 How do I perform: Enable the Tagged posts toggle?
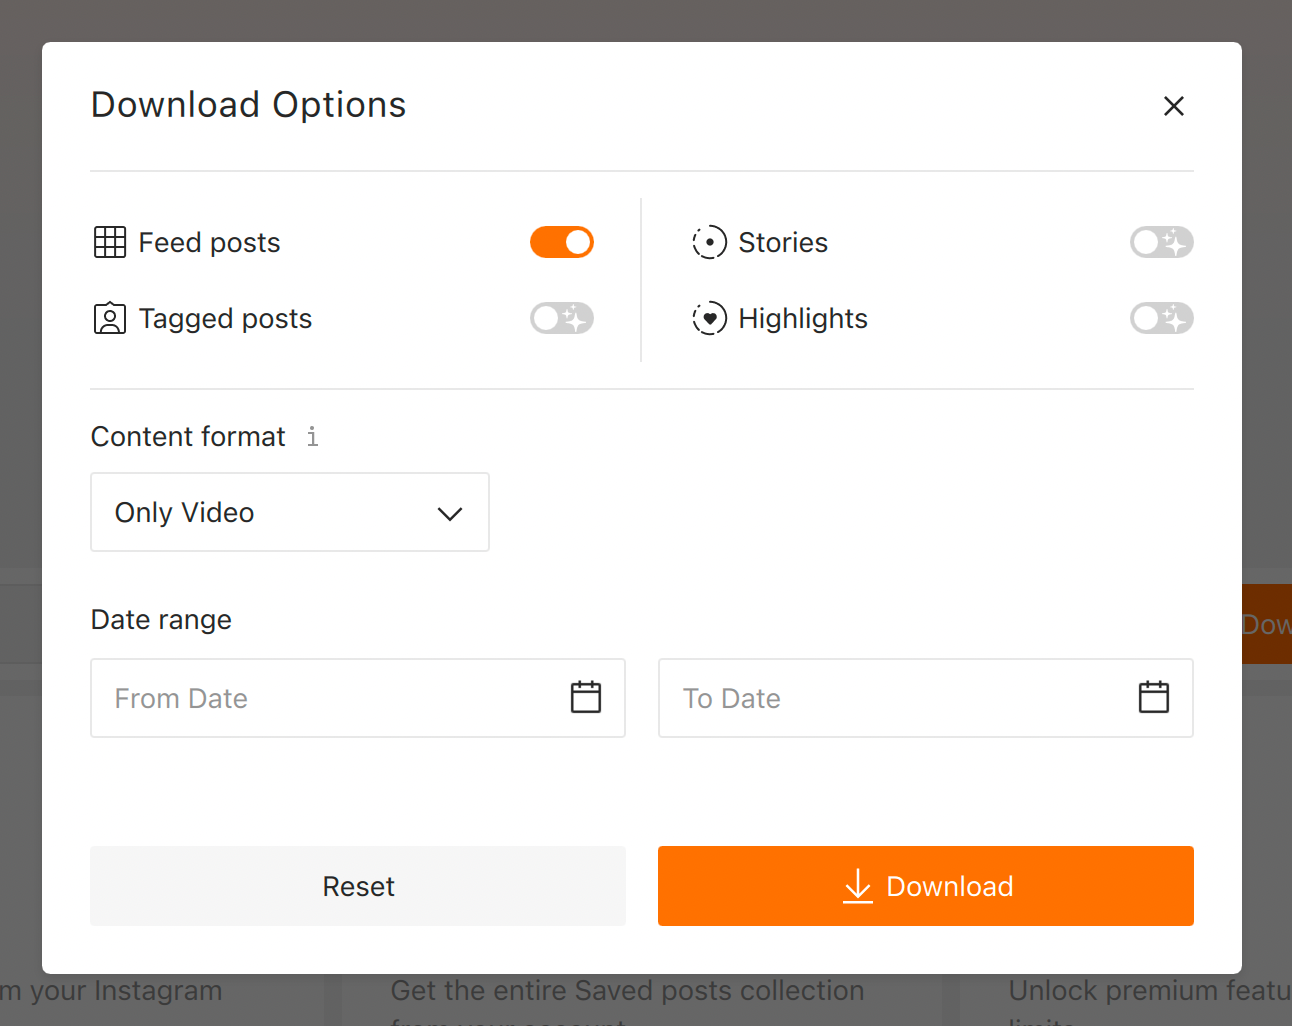pyautogui.click(x=562, y=318)
